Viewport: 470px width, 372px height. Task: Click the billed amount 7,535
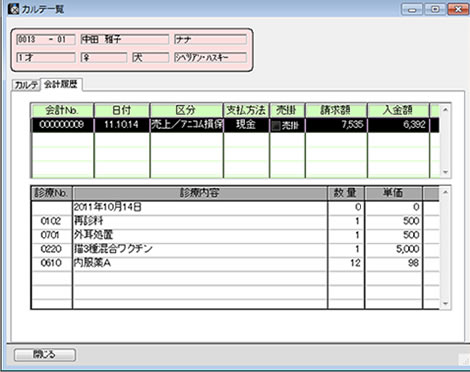click(x=336, y=125)
